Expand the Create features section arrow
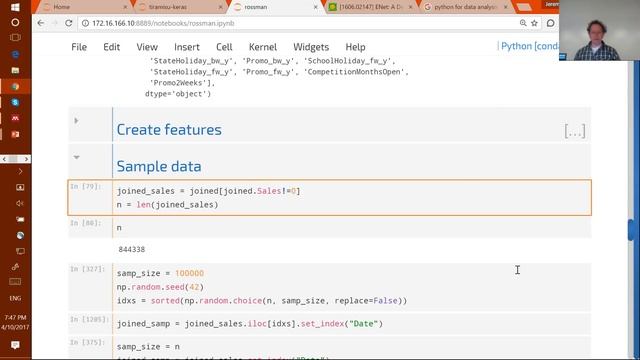 coord(76,120)
